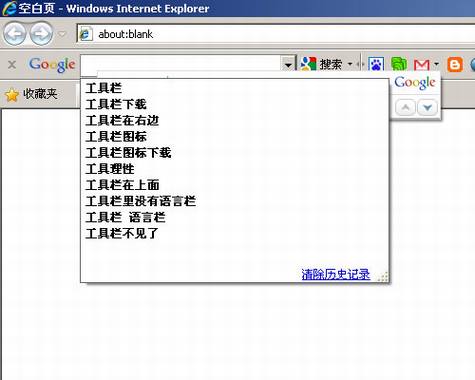Select suggestion 工具栏里没有语言栏
Viewport: 475px width, 380px height.
[235, 201]
